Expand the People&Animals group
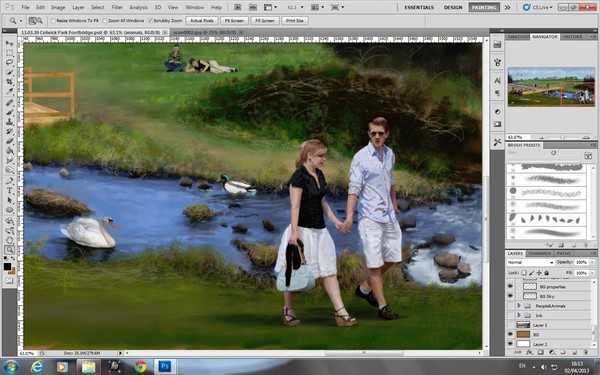 (x=519, y=305)
